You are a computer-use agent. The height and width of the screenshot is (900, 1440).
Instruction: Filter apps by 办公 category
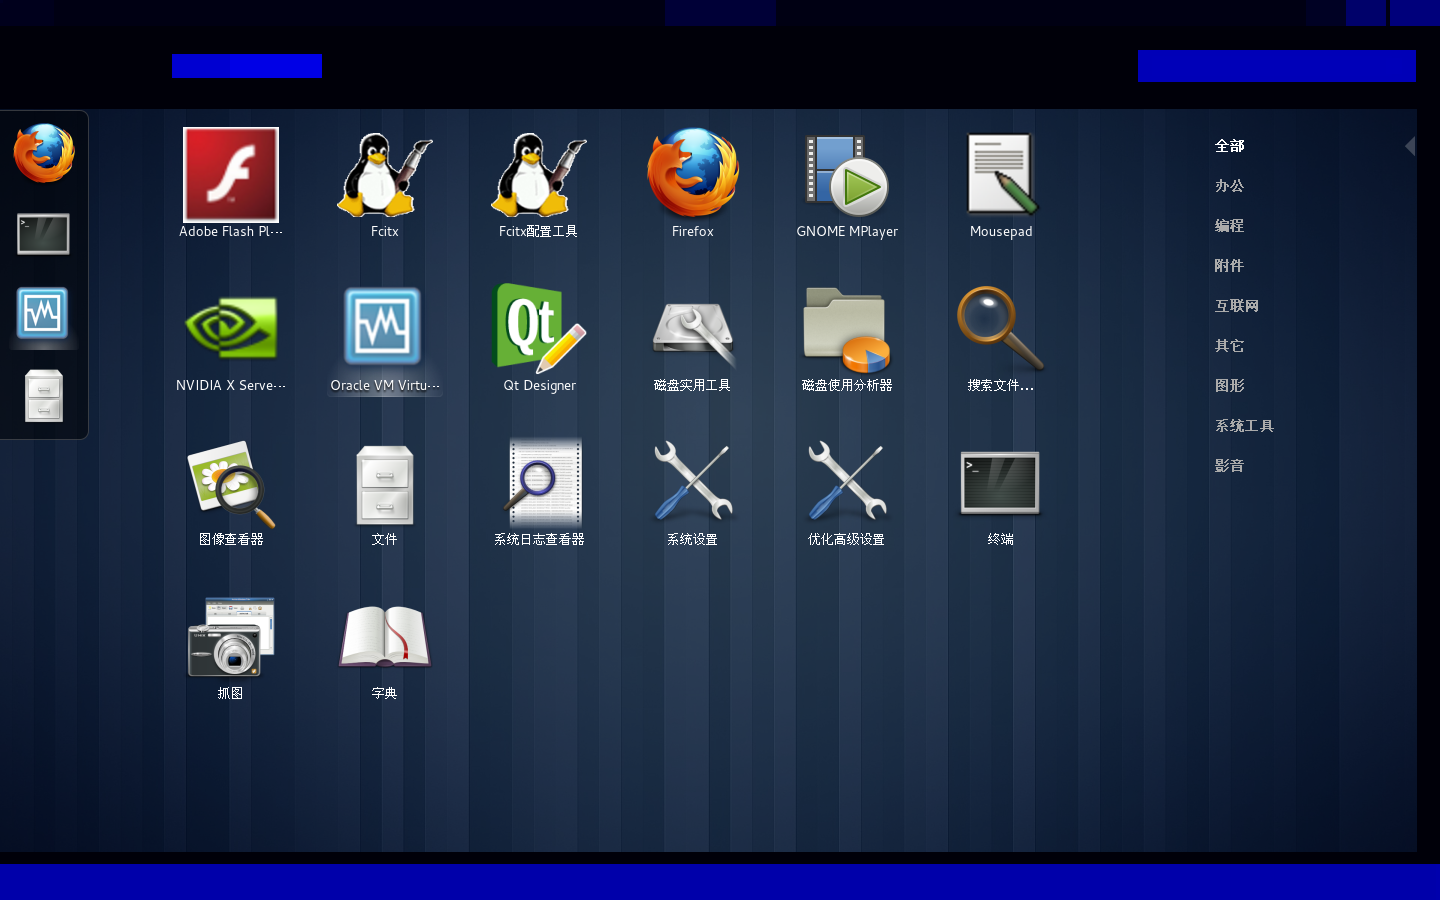(1230, 186)
